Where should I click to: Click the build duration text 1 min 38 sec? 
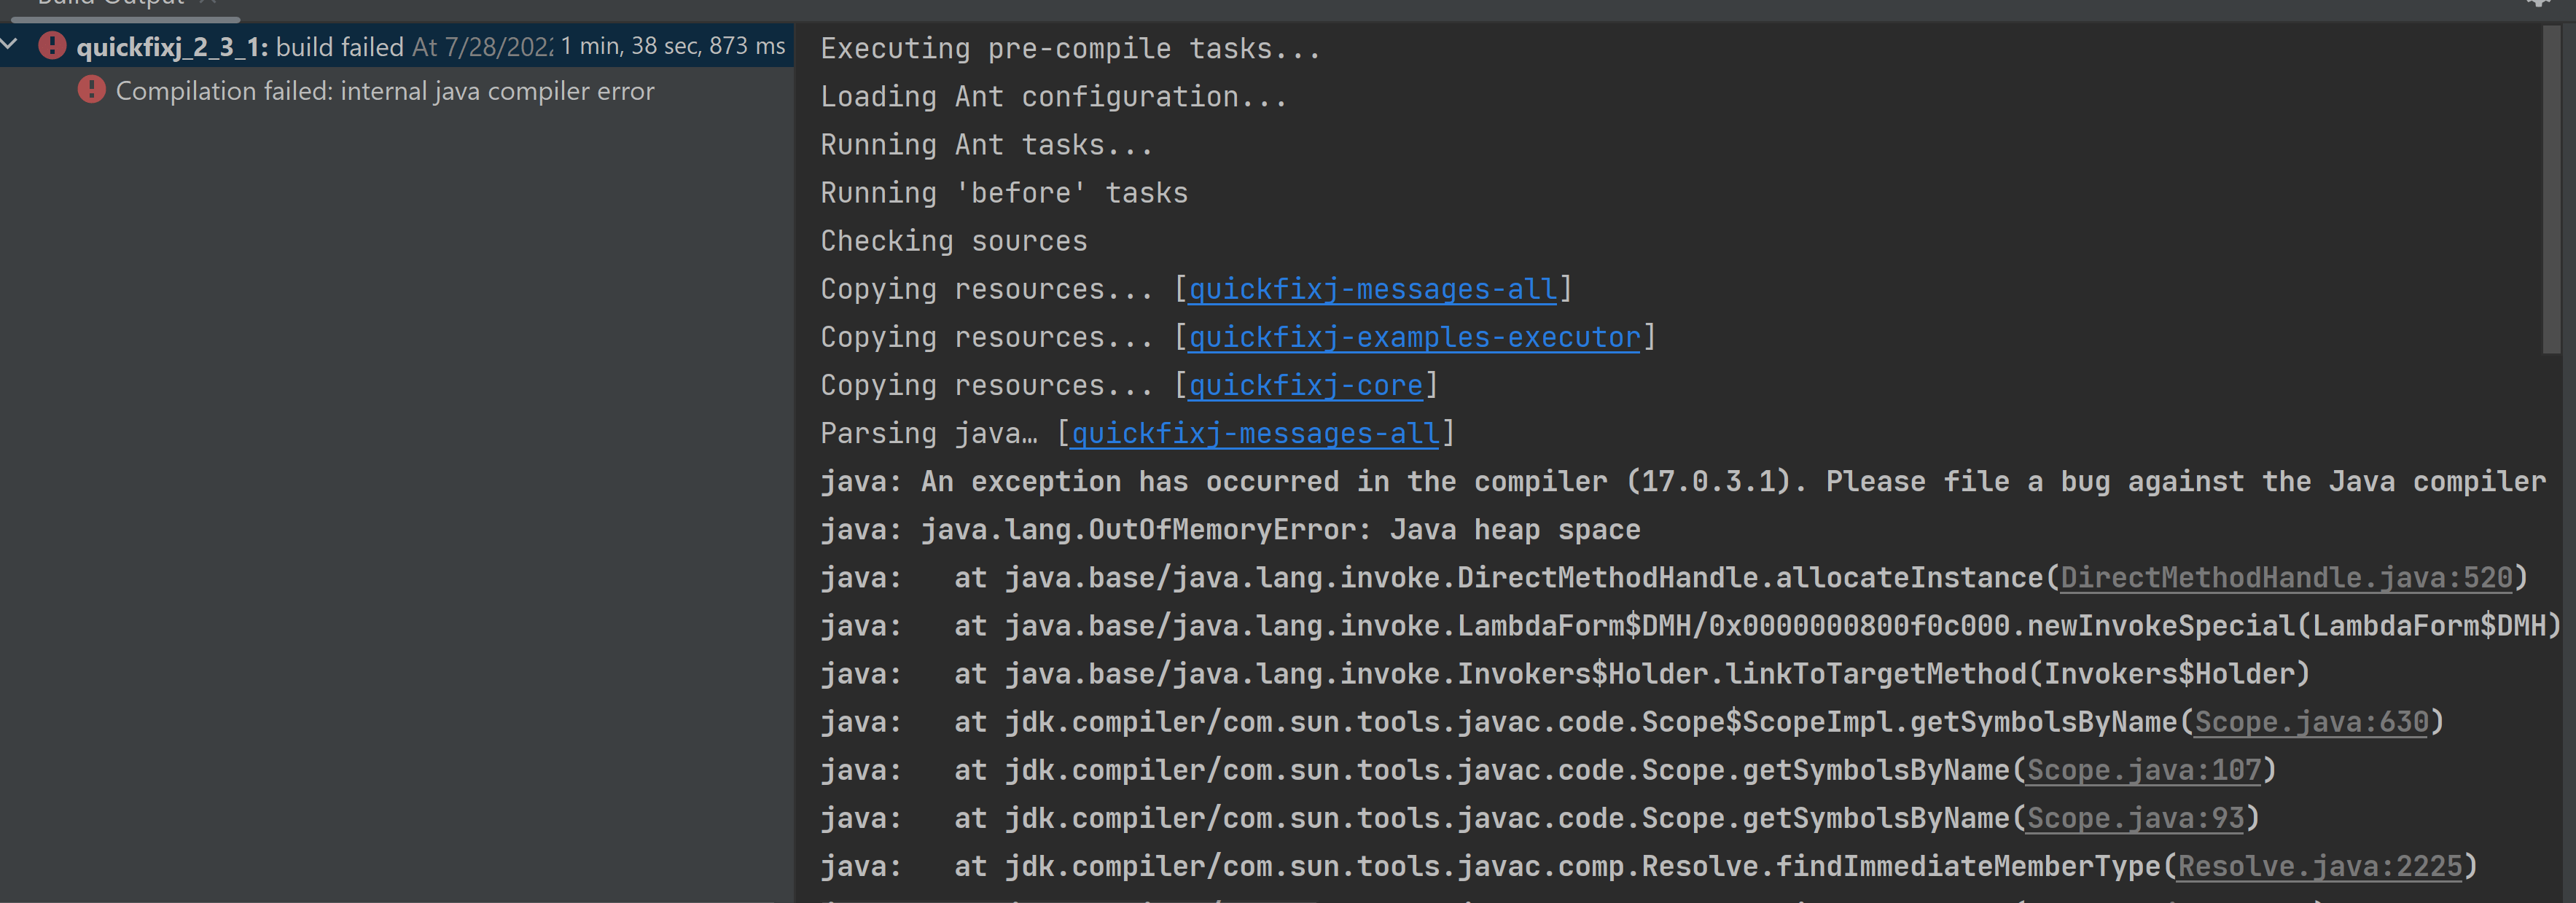(672, 46)
